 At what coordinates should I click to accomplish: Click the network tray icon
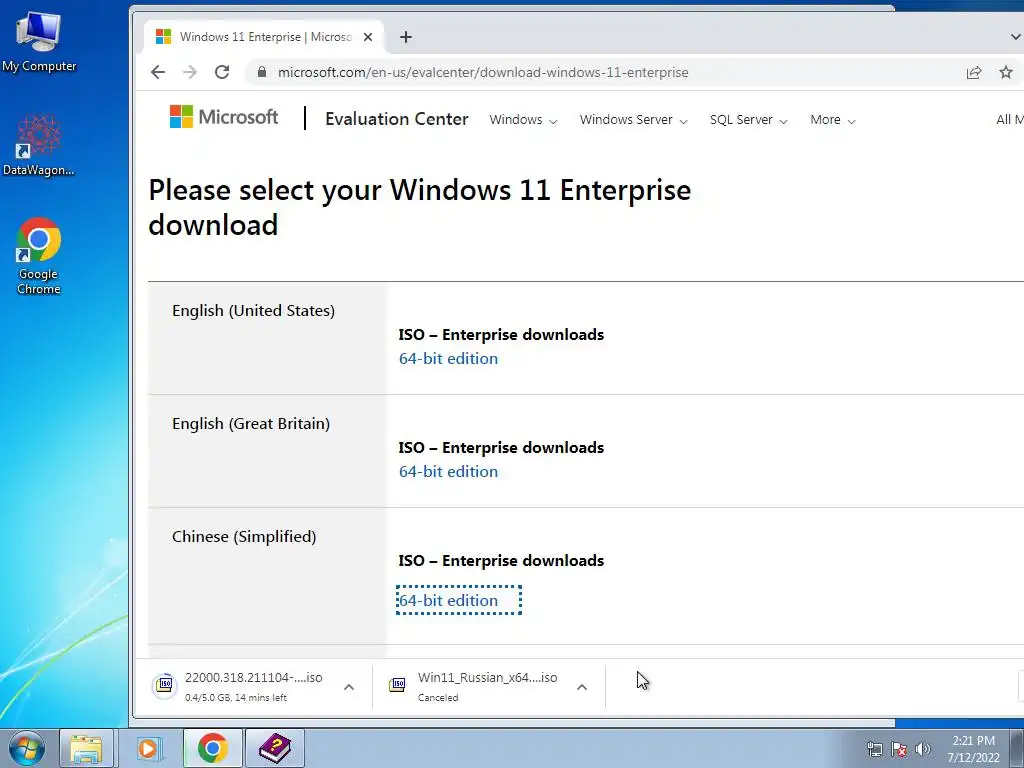pos(874,749)
